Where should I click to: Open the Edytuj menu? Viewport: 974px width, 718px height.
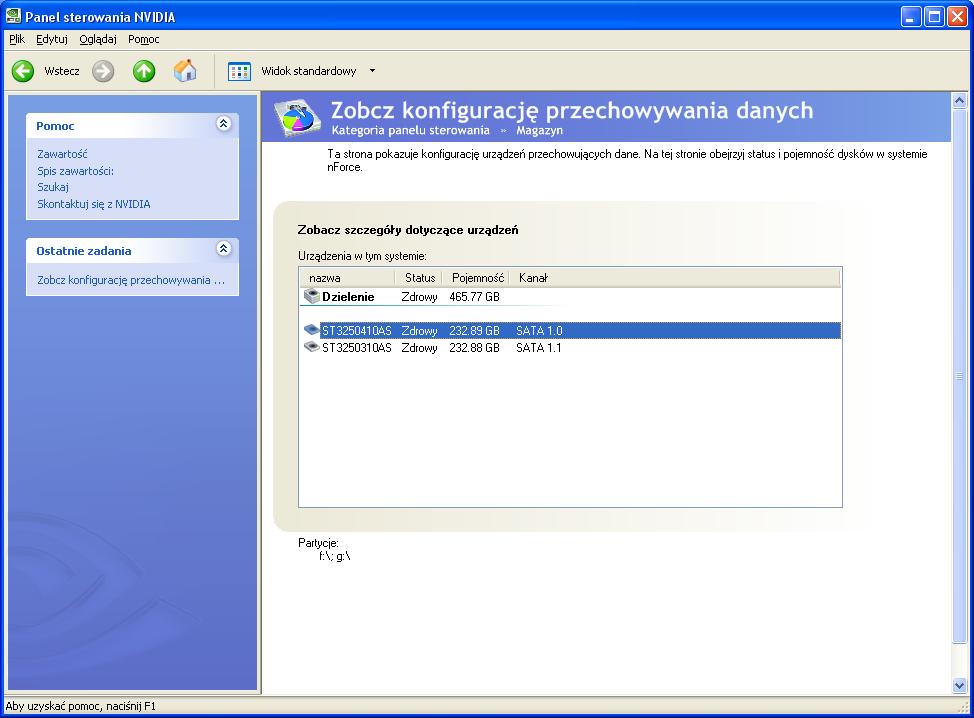pos(52,39)
